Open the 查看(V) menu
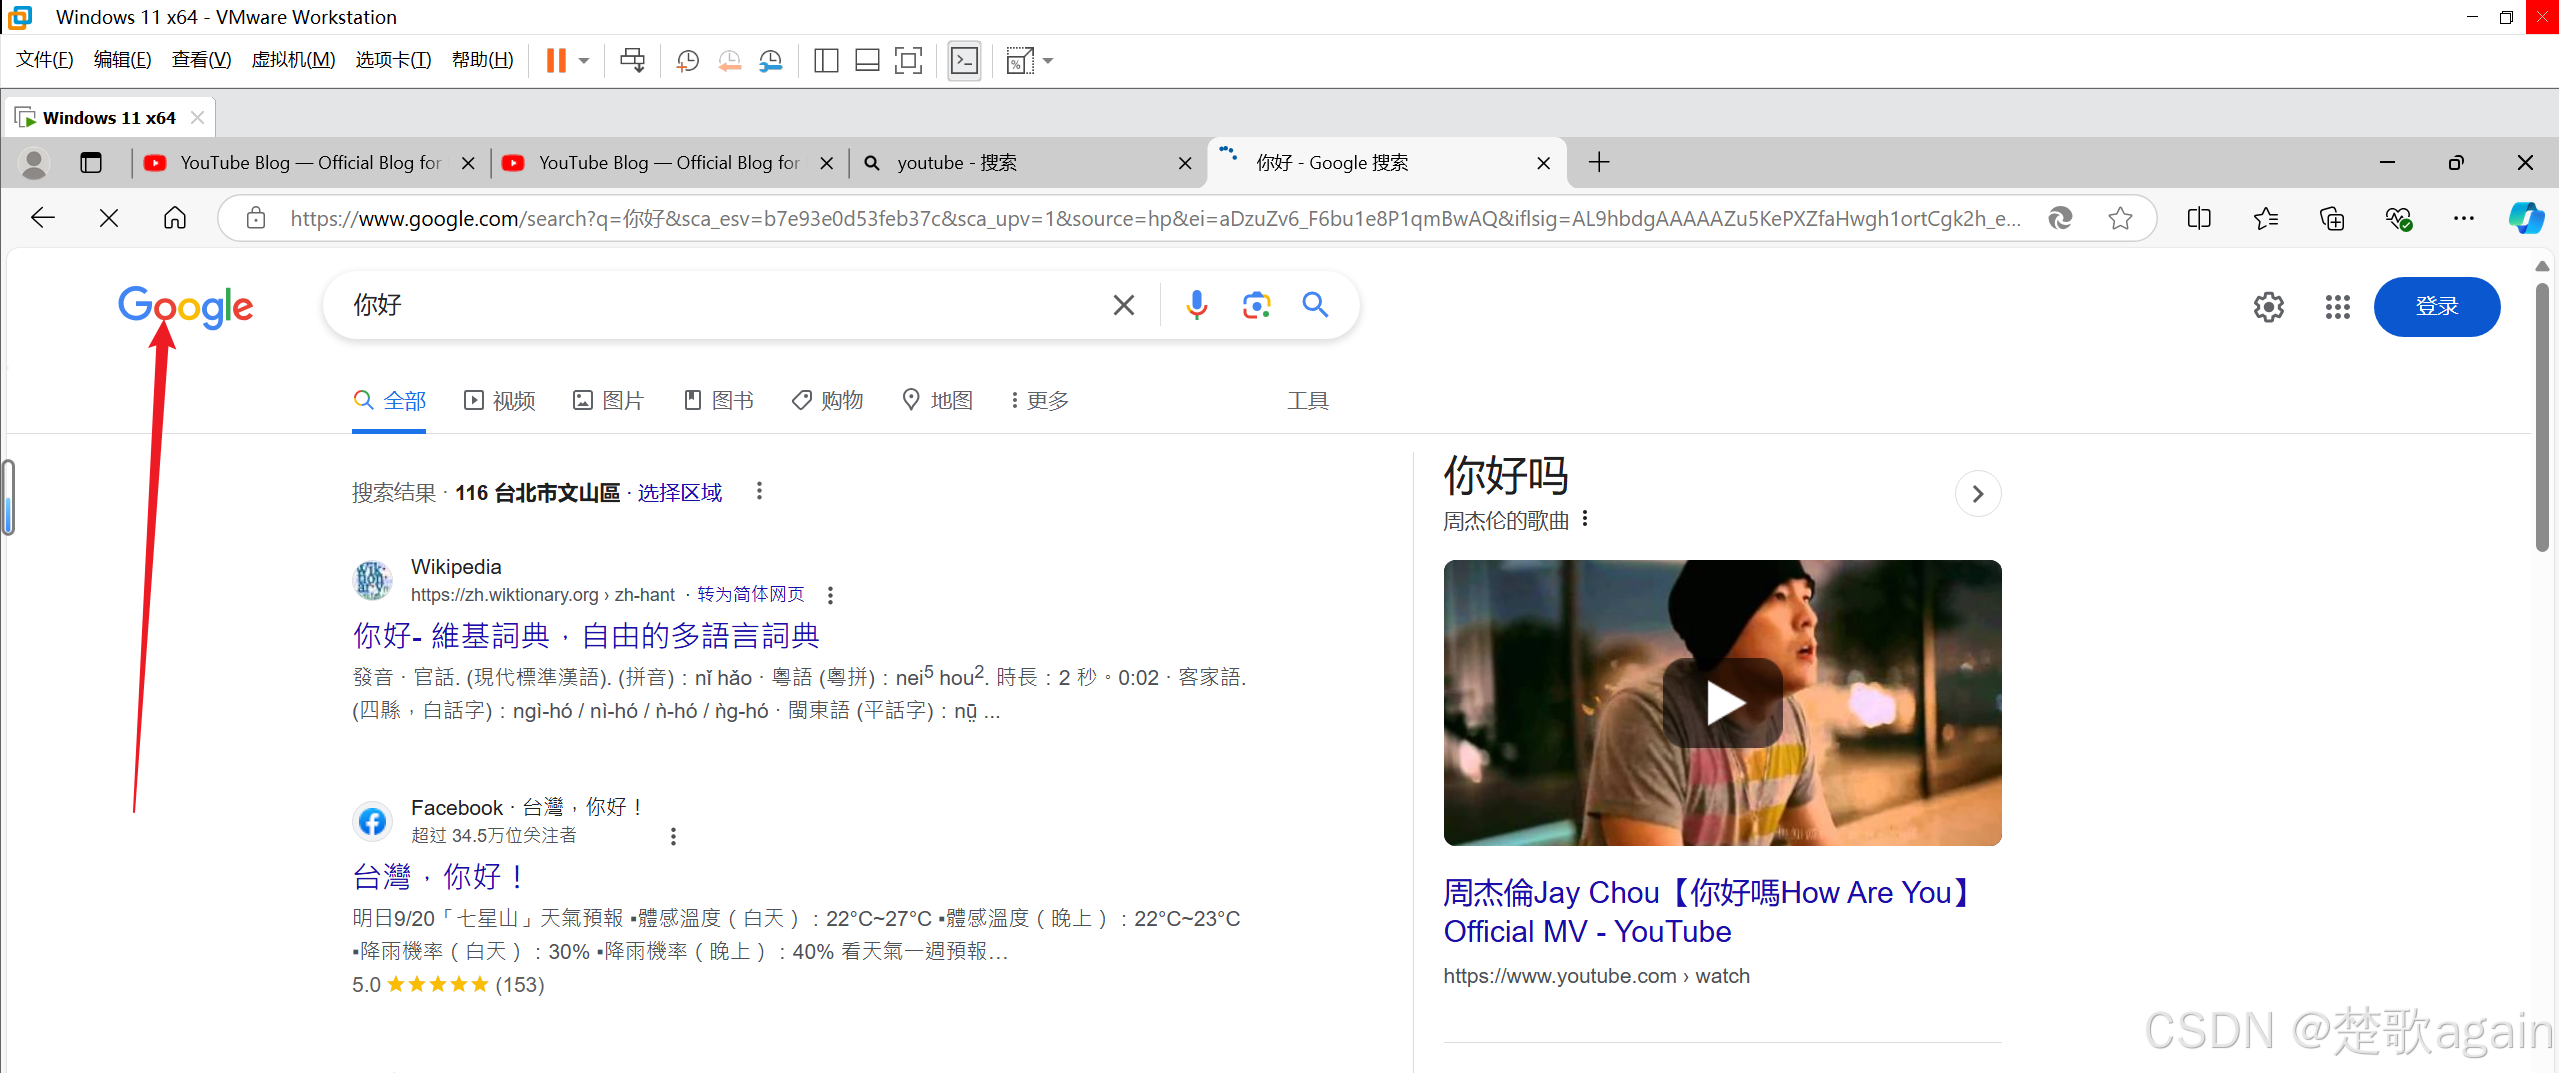Screen dimensions: 2559x1073 click(x=201, y=60)
